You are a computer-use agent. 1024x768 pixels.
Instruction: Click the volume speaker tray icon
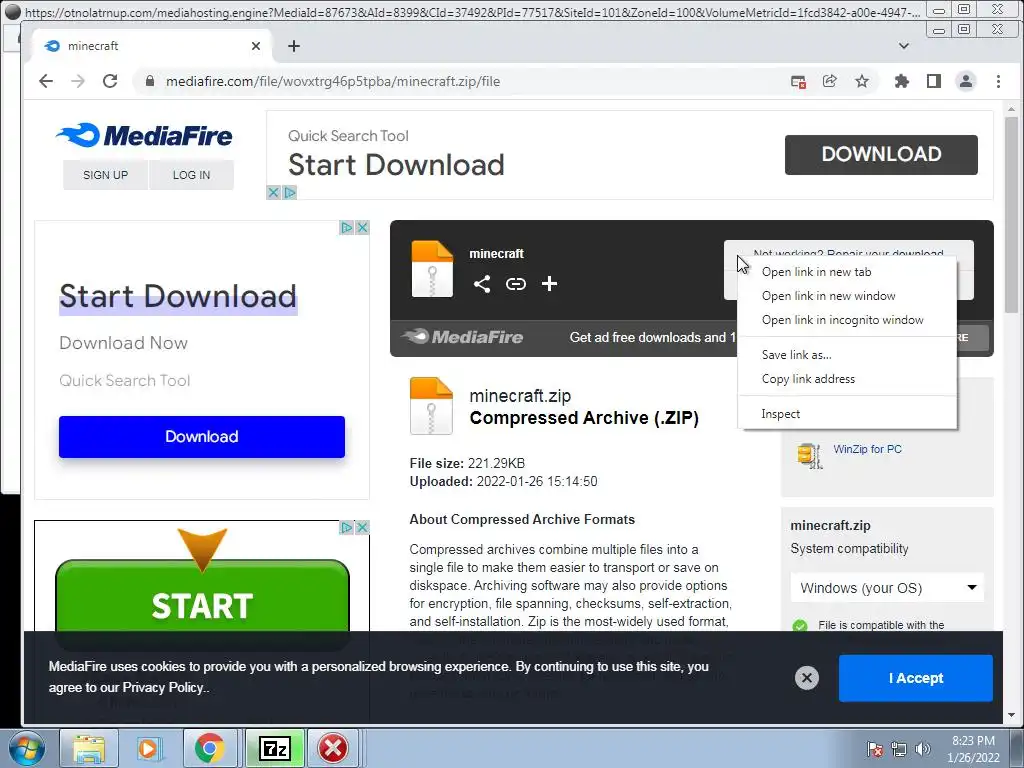[923, 749]
